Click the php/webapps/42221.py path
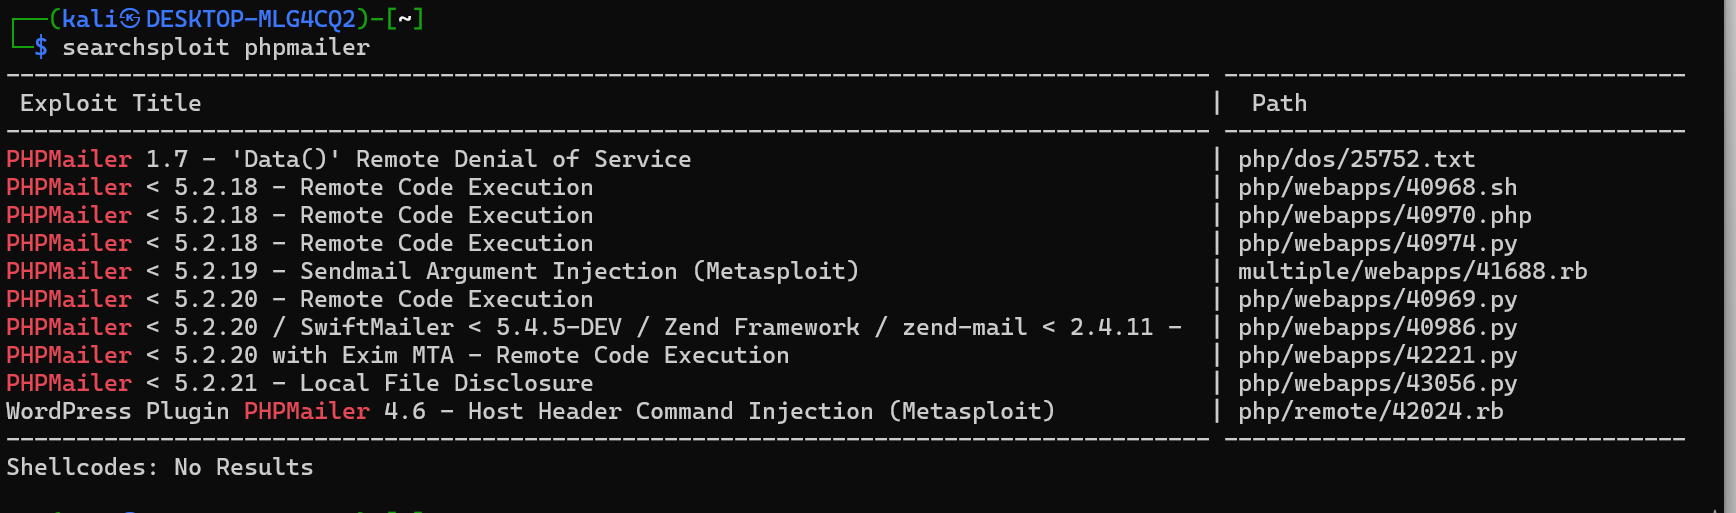Image resolution: width=1736 pixels, height=513 pixels. point(1377,355)
